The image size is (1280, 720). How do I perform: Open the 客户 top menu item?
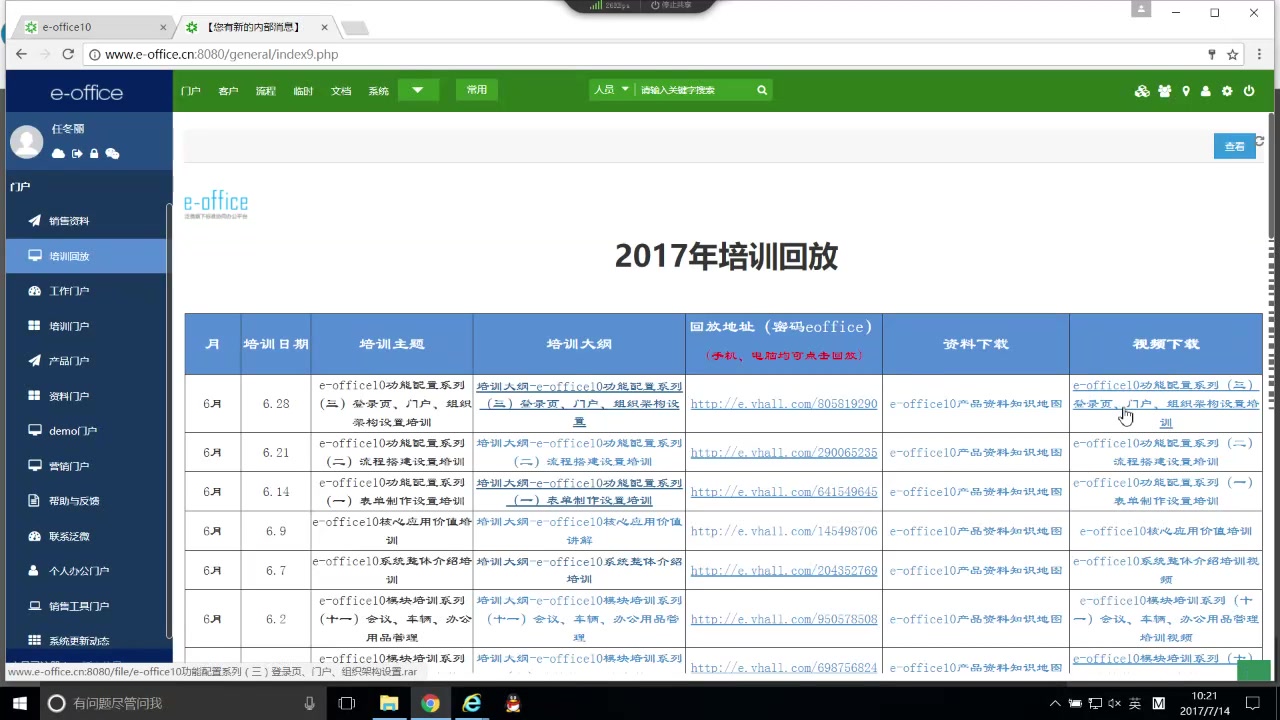[x=228, y=91]
